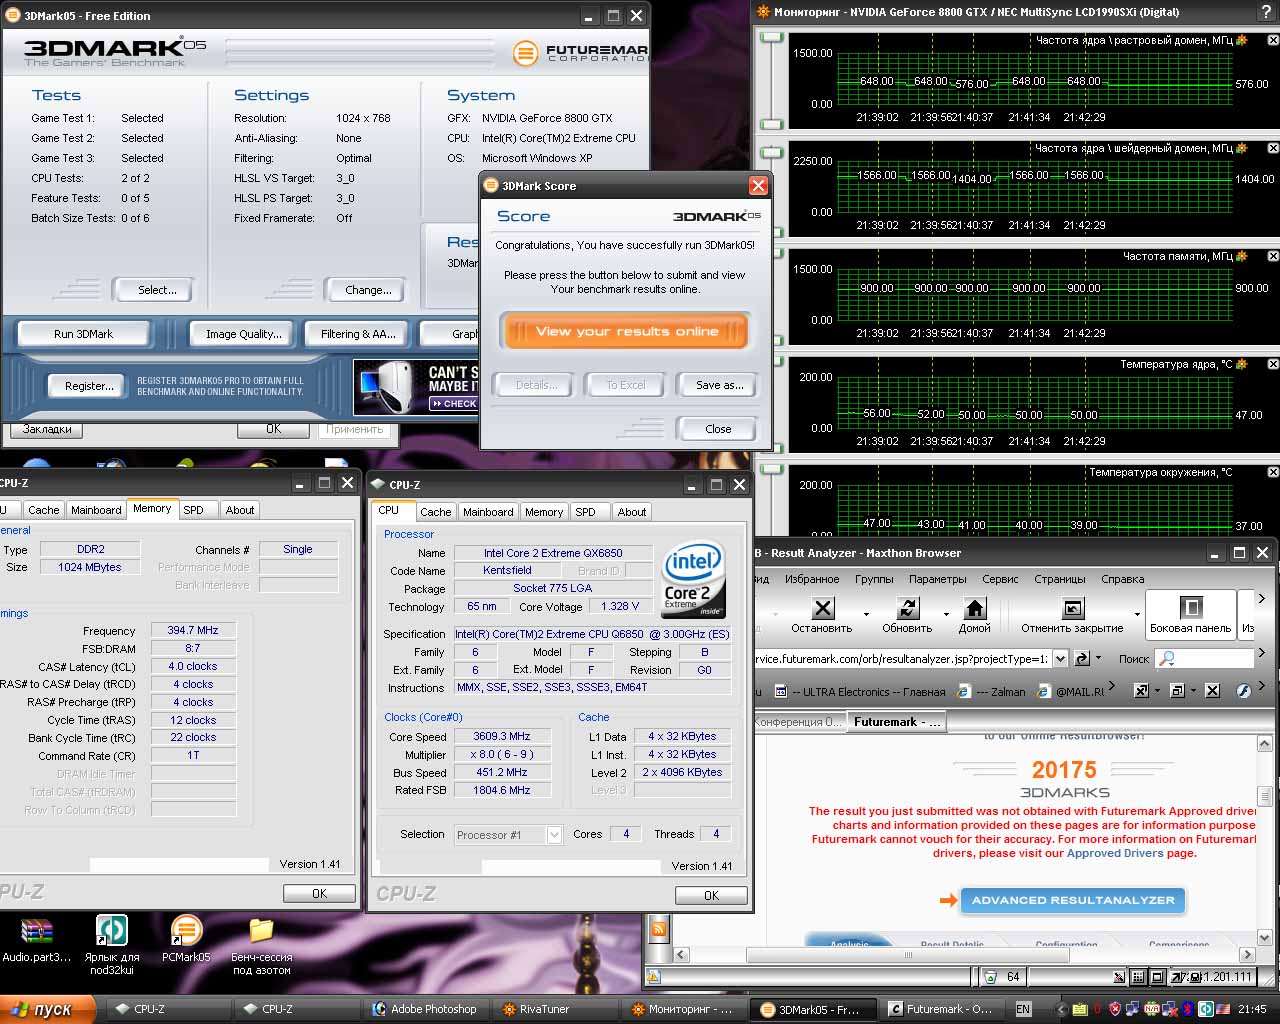1280x1024 pixels.
Task: Click the setup icon of memory clock graph
Action: pos(1242,256)
